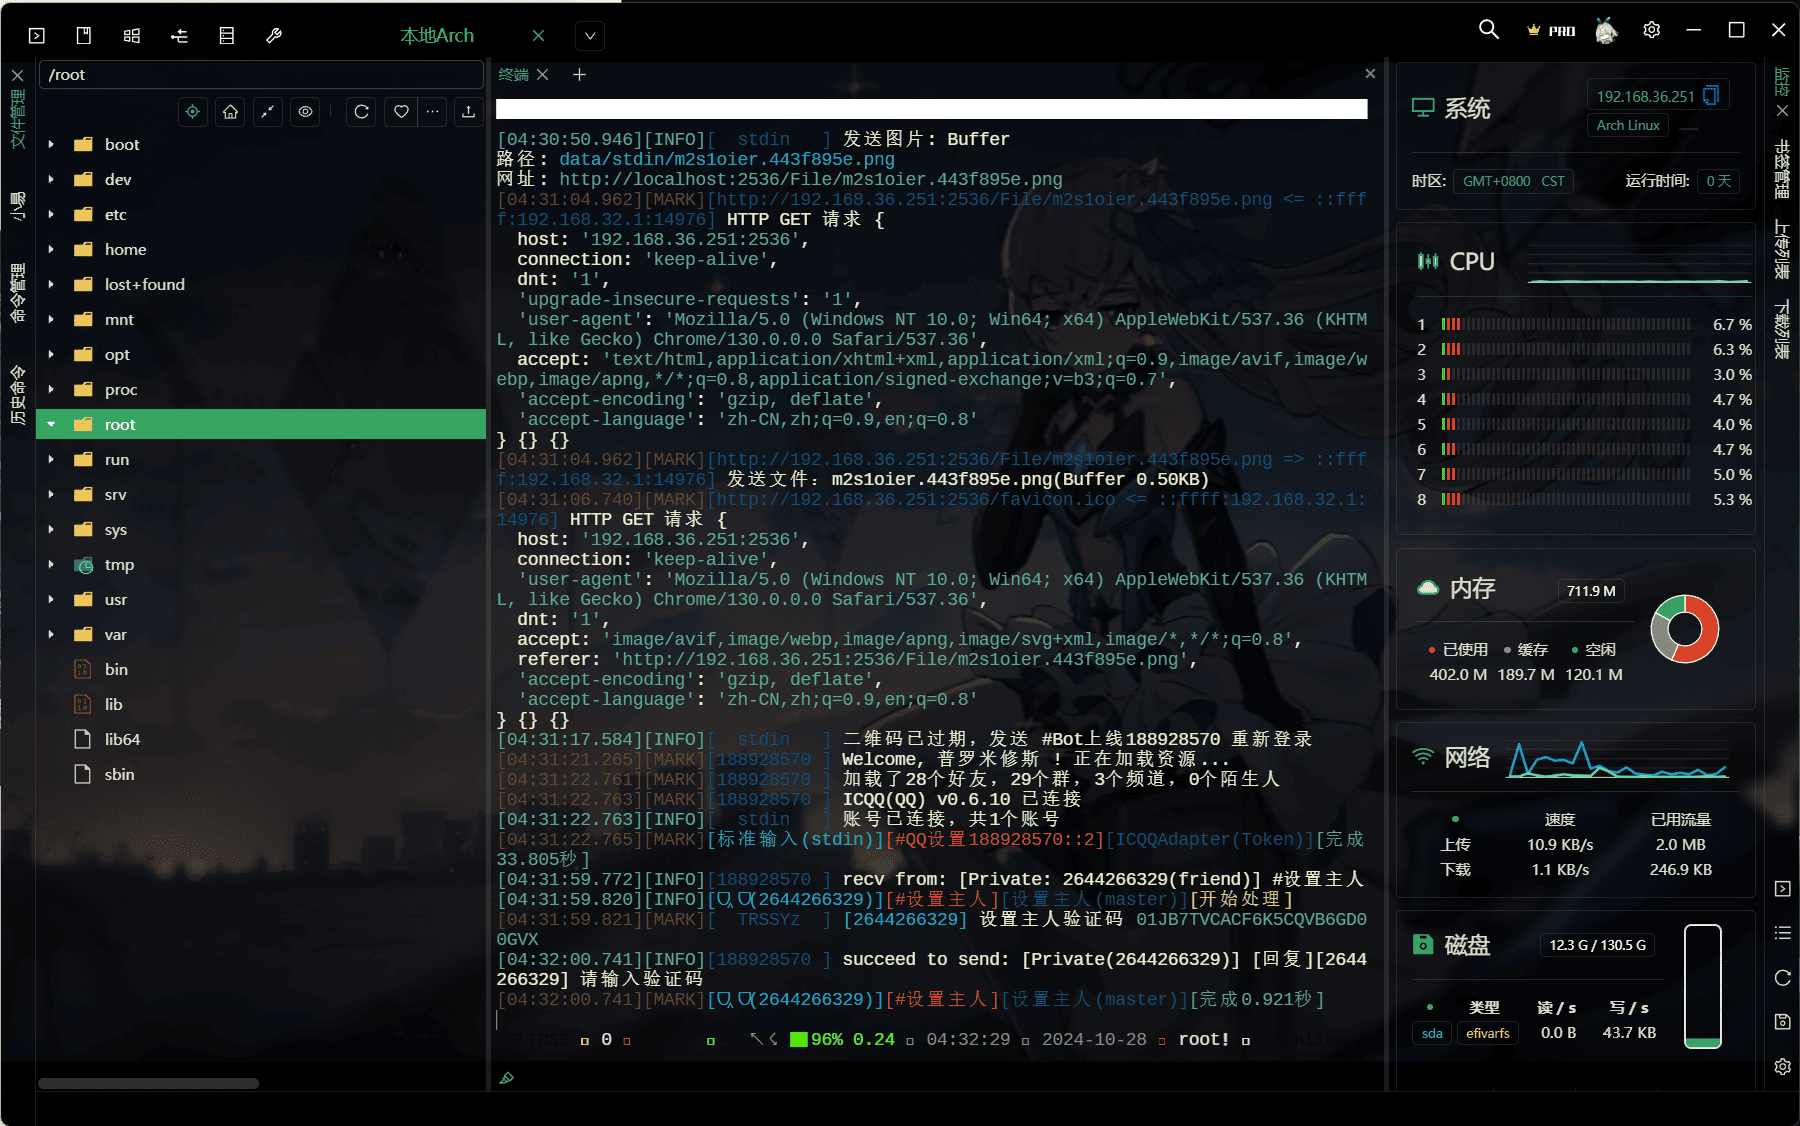
Task: Click the heart favorites icon in file toolbar
Action: click(x=401, y=112)
